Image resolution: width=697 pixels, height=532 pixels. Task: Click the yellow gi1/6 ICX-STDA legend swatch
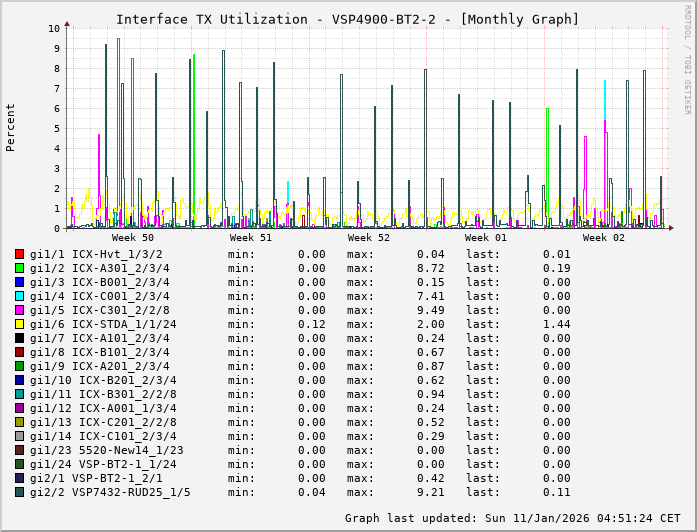point(20,324)
